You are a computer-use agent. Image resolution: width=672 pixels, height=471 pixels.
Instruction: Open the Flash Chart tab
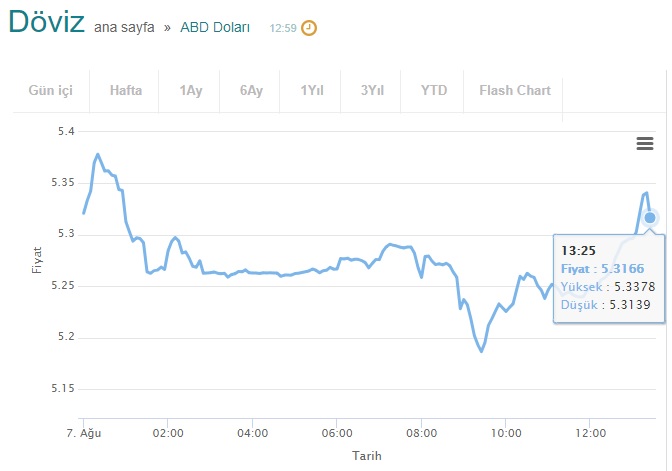point(513,90)
